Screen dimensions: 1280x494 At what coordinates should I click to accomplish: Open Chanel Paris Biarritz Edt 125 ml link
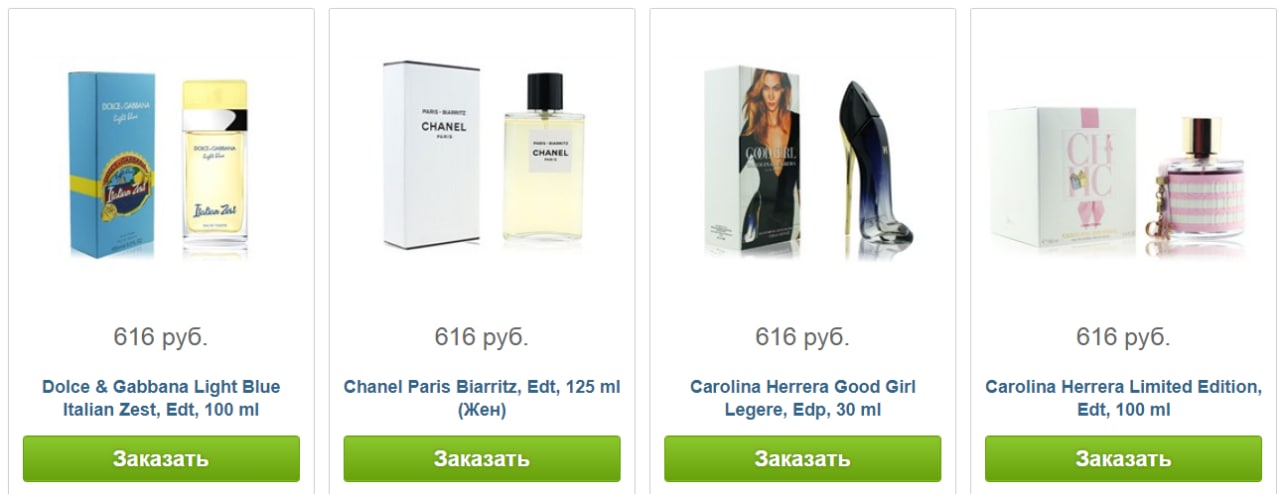point(482,398)
